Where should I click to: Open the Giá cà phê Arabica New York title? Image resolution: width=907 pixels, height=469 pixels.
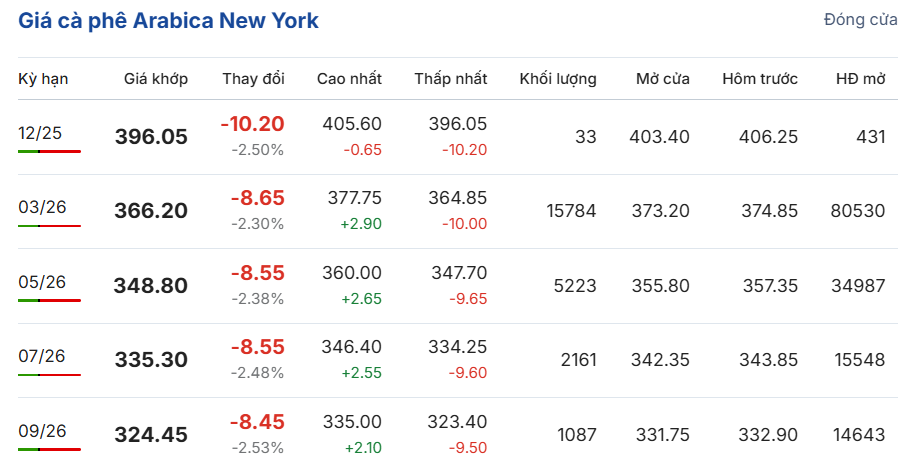pos(168,20)
